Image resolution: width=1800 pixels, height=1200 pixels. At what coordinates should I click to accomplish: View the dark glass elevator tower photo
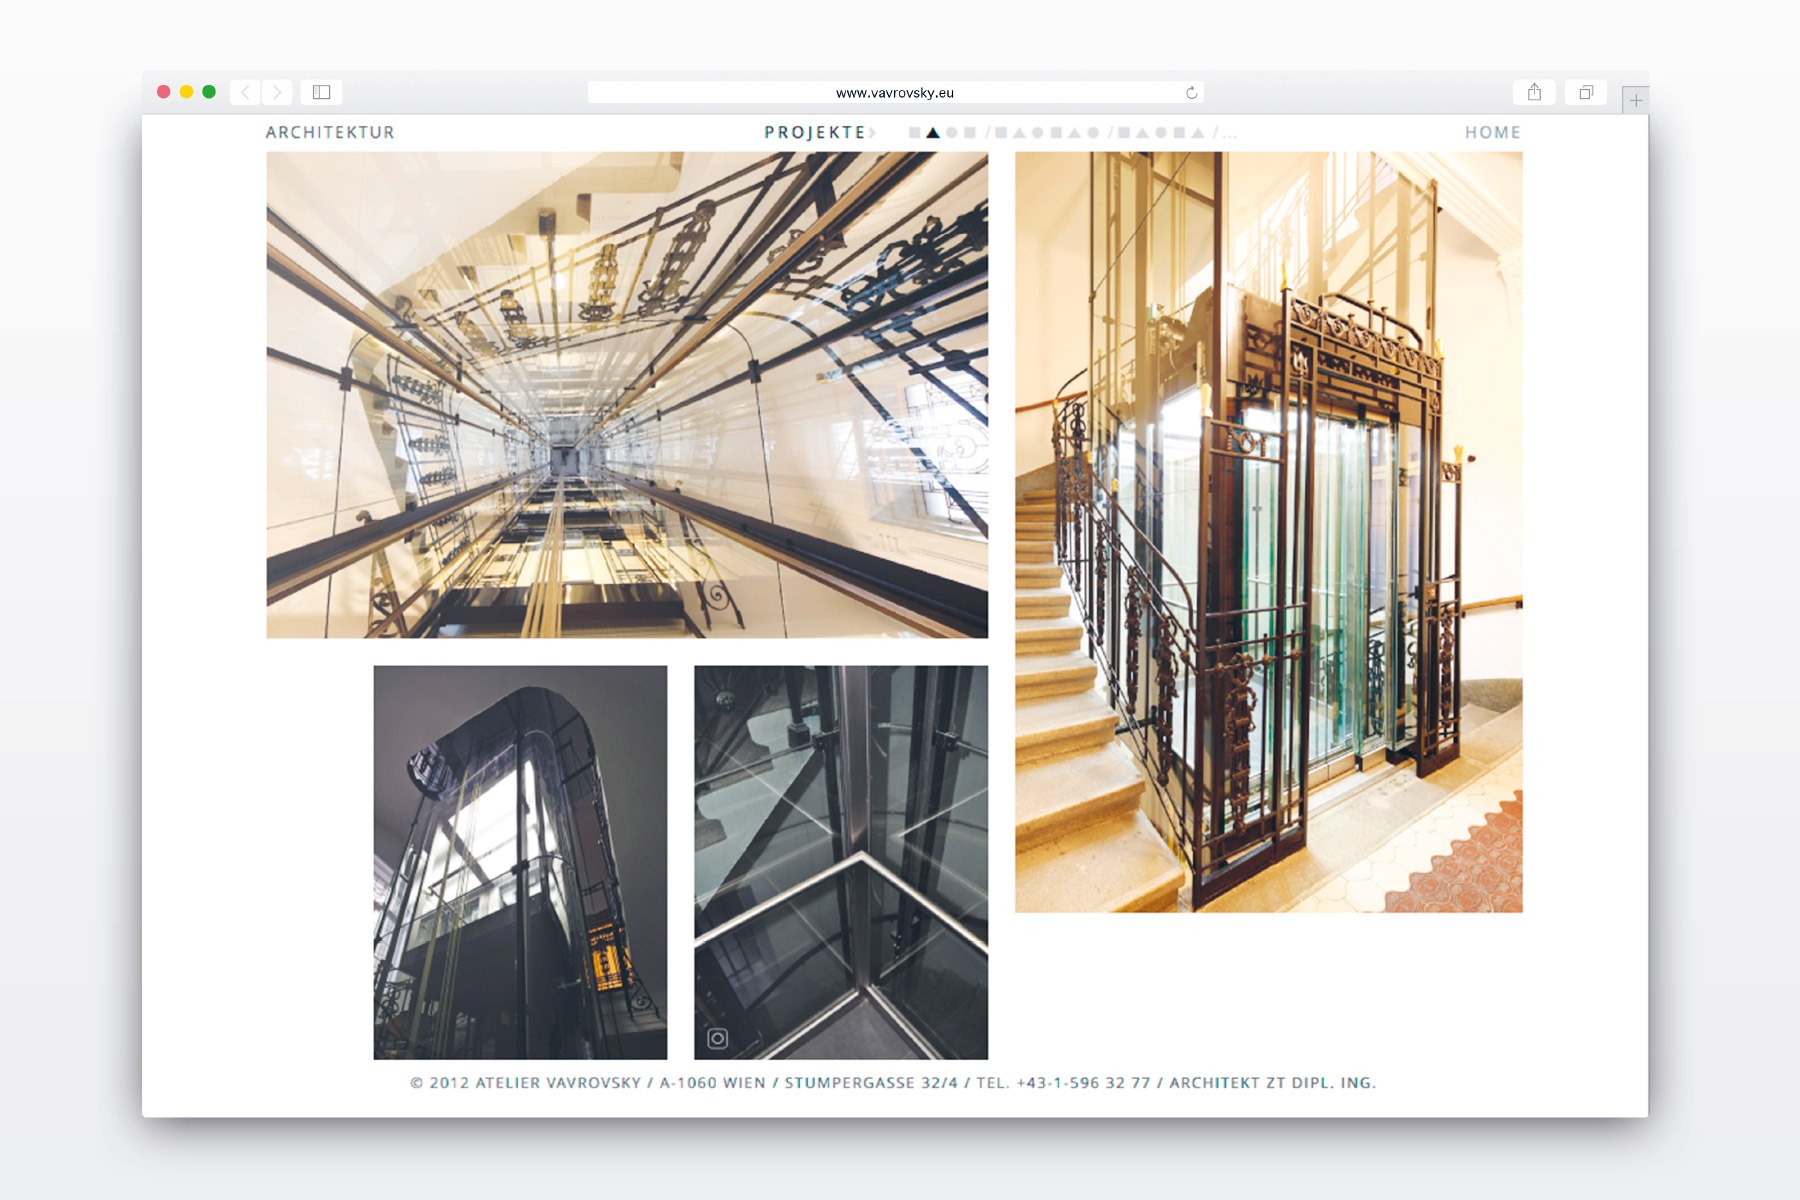pyautogui.click(x=520, y=862)
